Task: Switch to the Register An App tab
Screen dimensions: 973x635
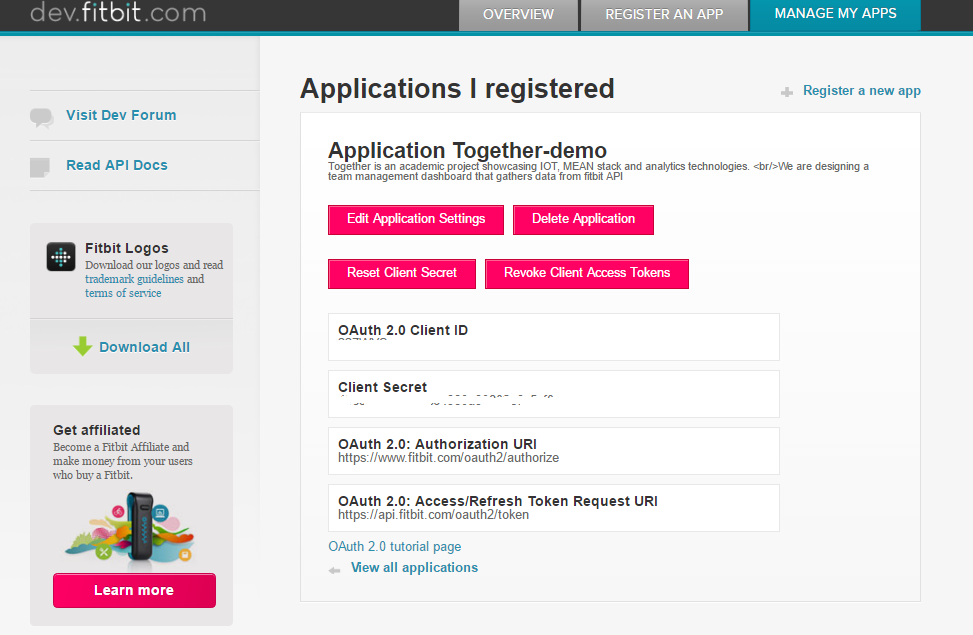Action: [x=663, y=14]
